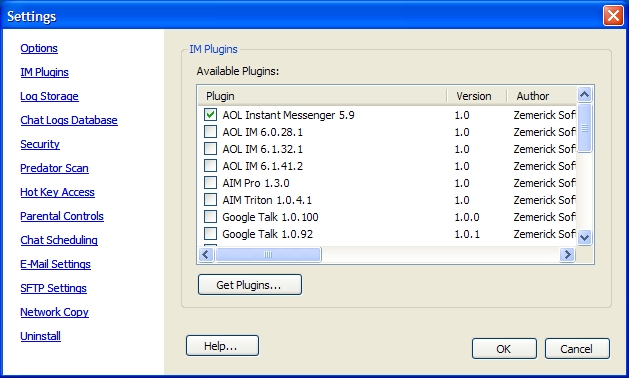Enable Google Talk 1.0.92 checkbox

(210, 234)
